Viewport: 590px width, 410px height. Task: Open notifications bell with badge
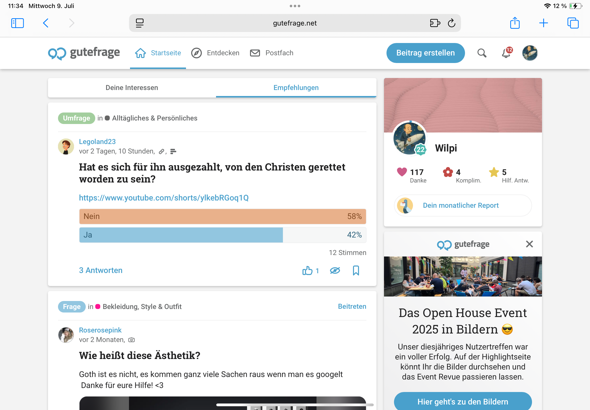click(506, 53)
